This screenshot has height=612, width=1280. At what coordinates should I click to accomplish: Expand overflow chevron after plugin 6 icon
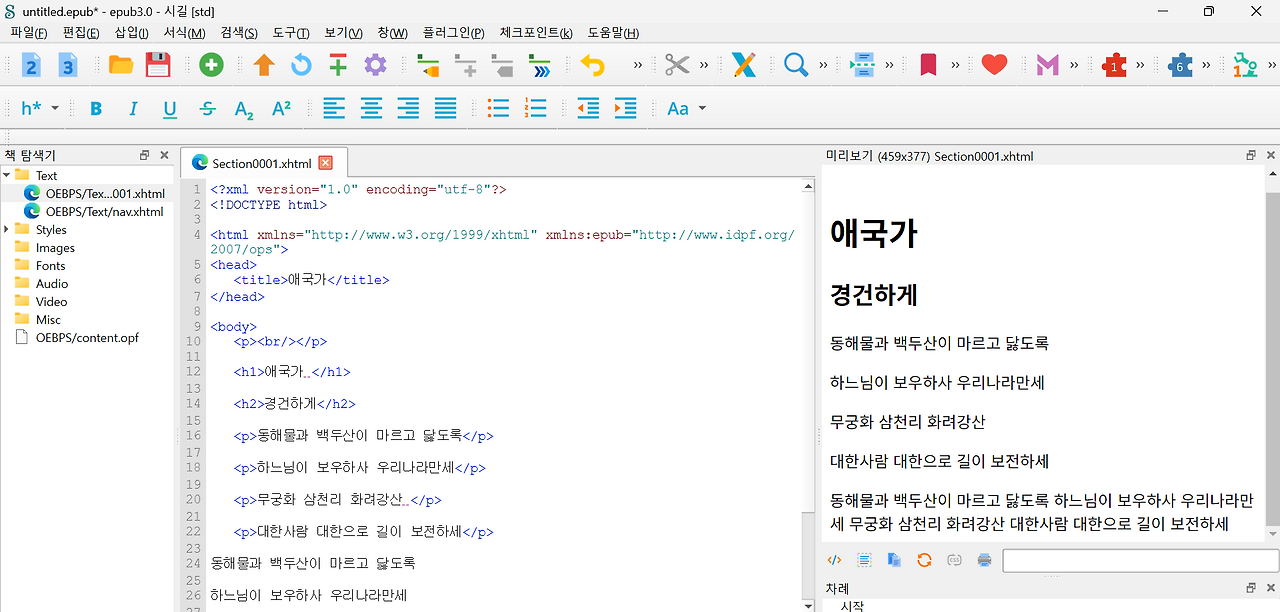(1207, 65)
